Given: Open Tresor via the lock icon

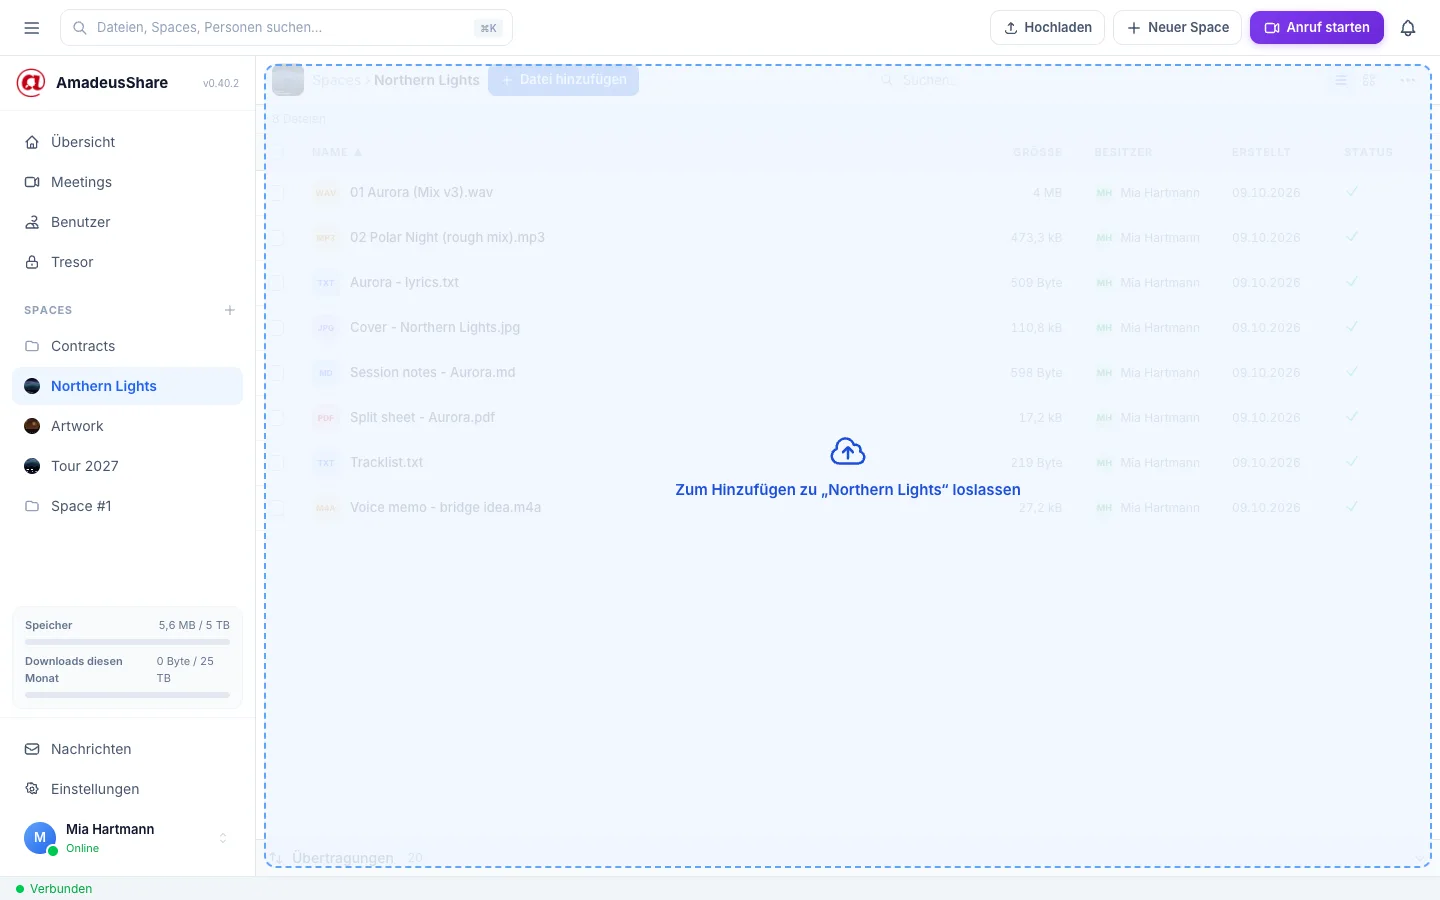Looking at the screenshot, I should 32,262.
